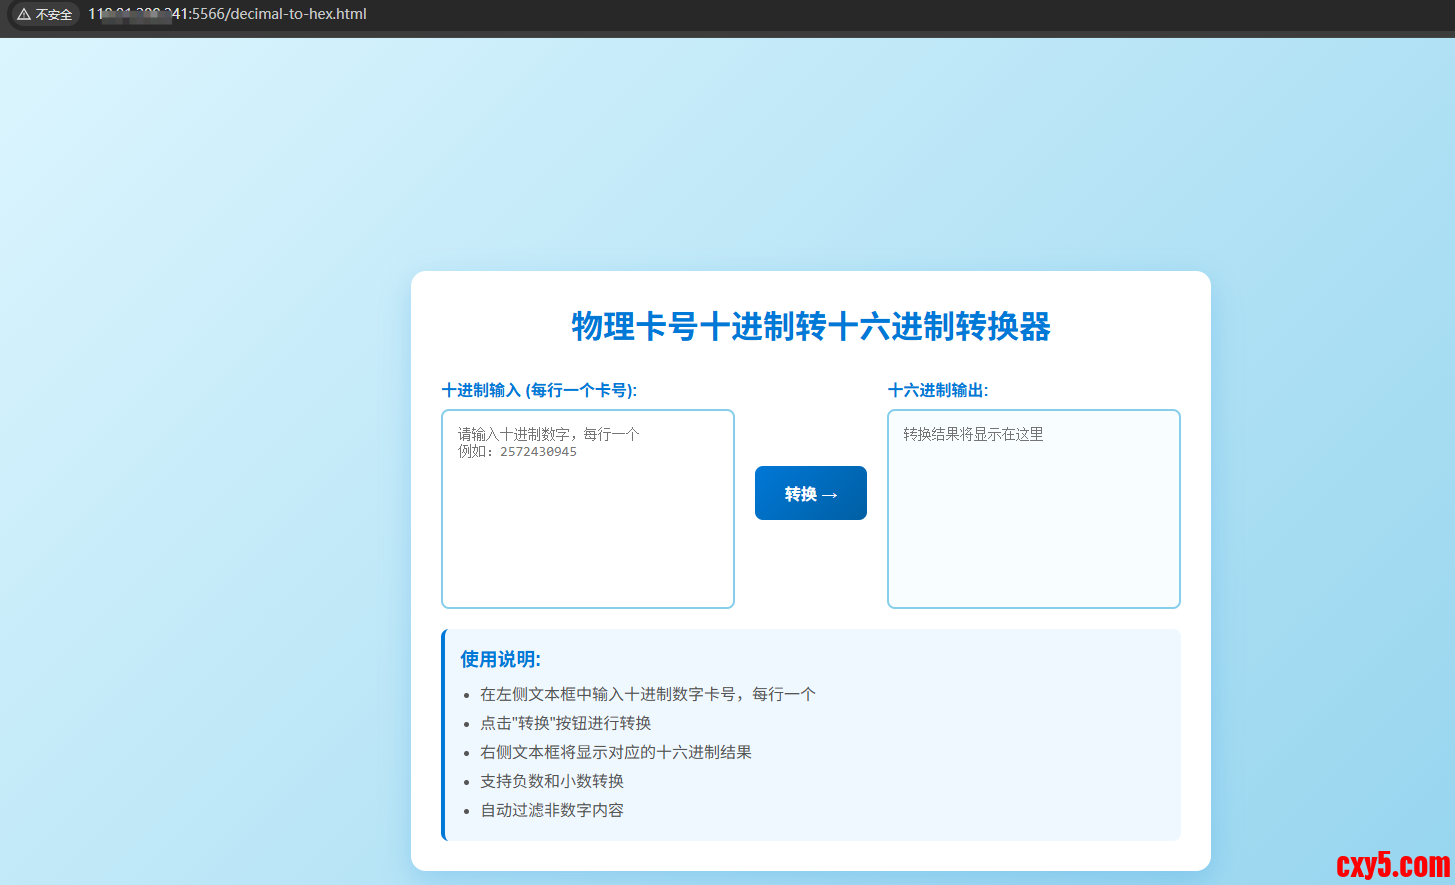Click the 物理卡号十进制转十六进制转换器 page title
1455x885 pixels.
pos(810,326)
